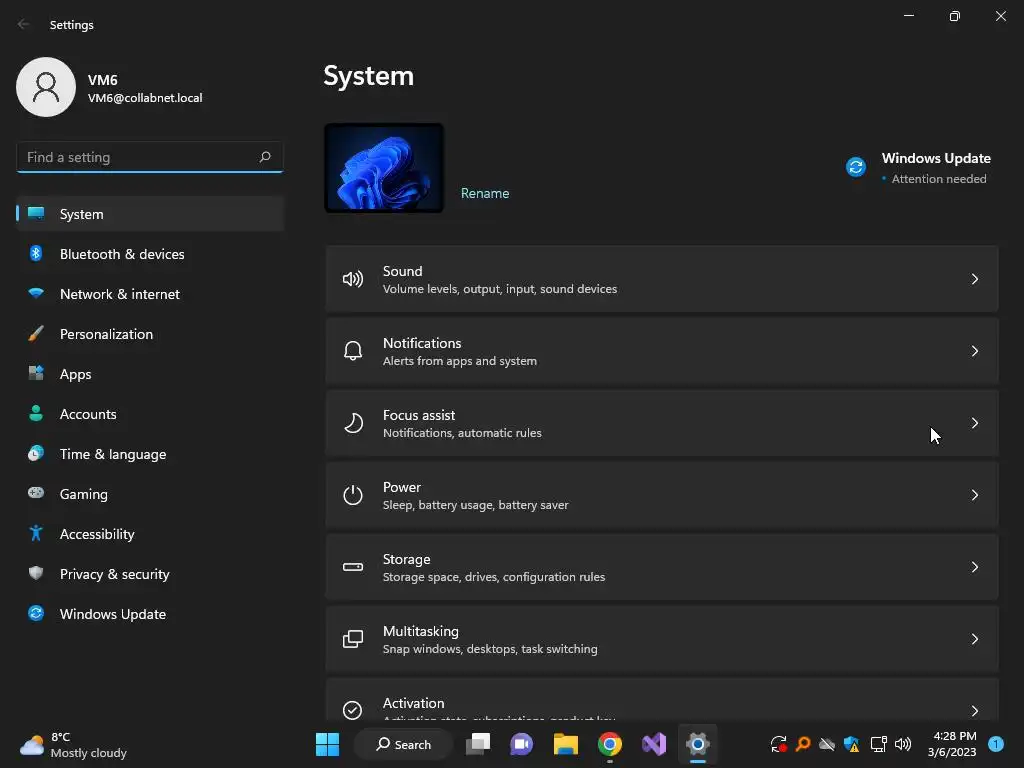
Task: Open Storage settings via its chevron
Action: click(x=974, y=567)
